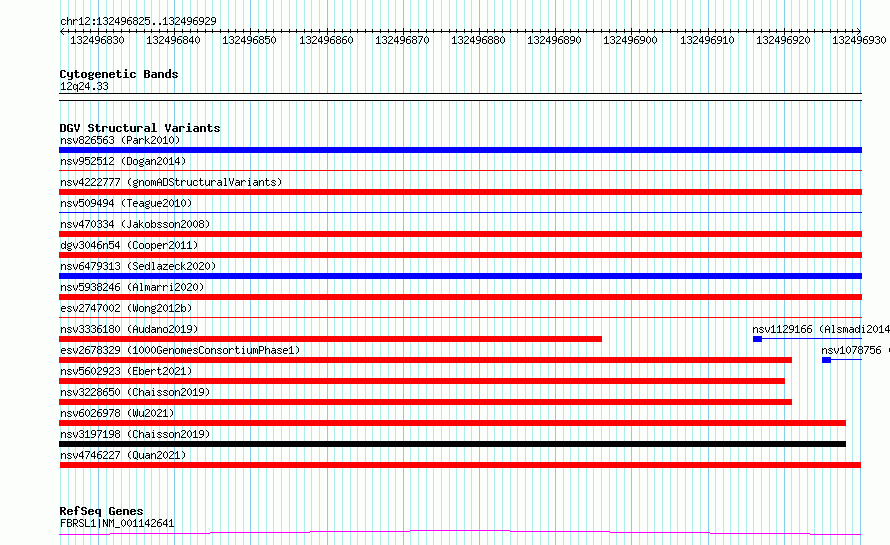Select the nsv826563 (Park2010) label
890x545 pixels.
click(x=120, y=140)
